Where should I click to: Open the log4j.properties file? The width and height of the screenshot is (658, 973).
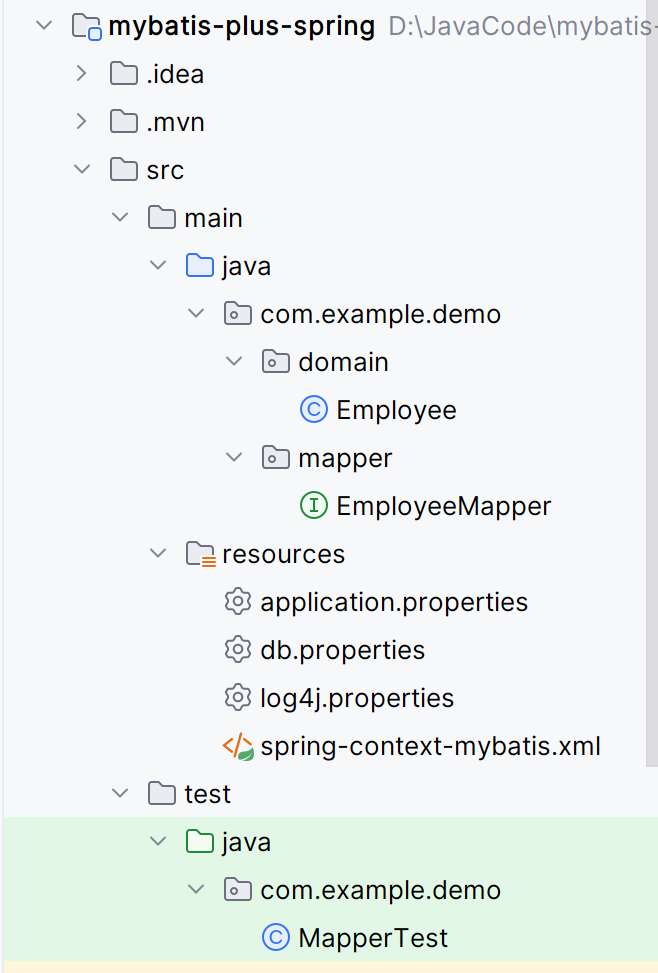tap(356, 697)
